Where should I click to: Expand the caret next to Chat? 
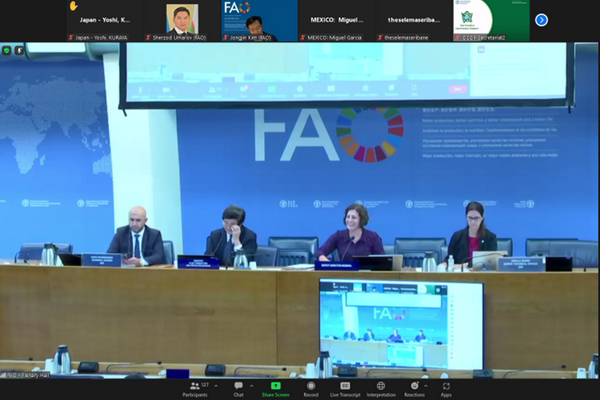tap(251, 385)
